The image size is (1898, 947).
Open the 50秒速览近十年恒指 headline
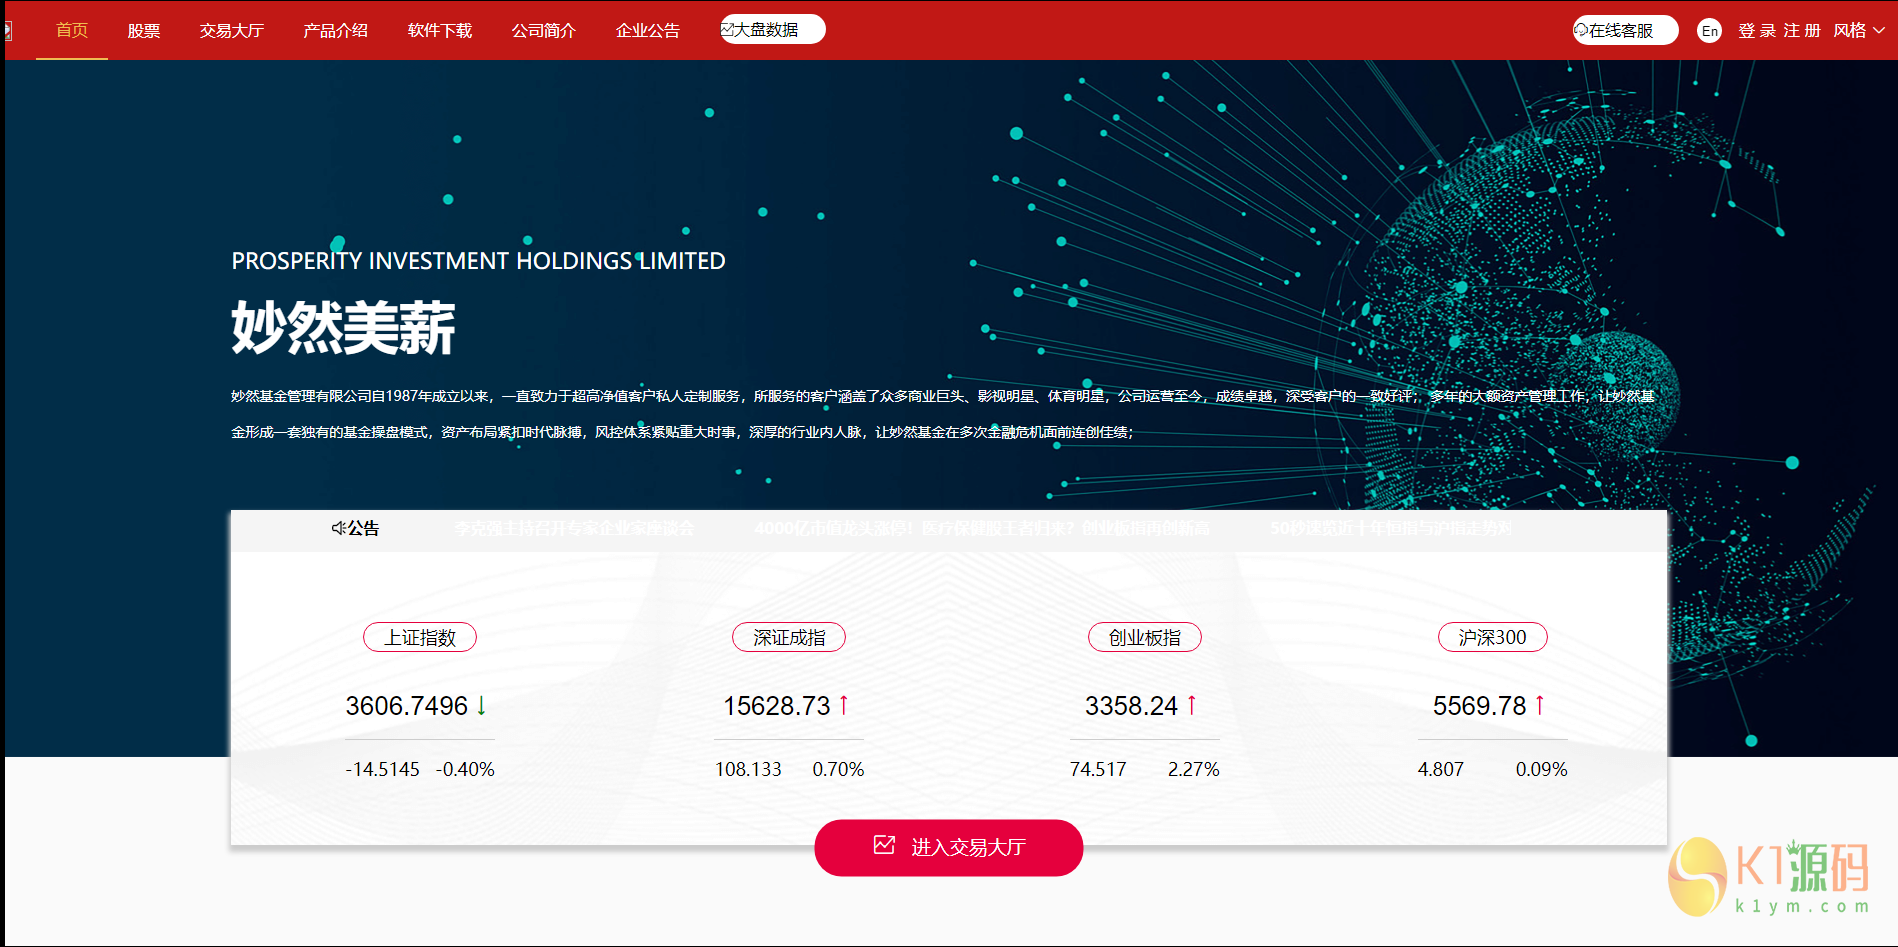point(1391,528)
